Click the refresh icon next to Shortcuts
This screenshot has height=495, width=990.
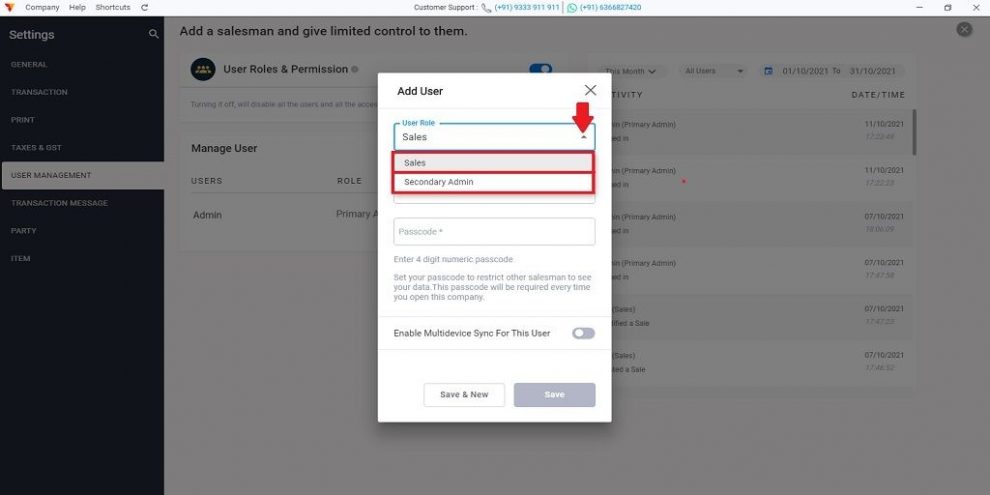point(145,8)
